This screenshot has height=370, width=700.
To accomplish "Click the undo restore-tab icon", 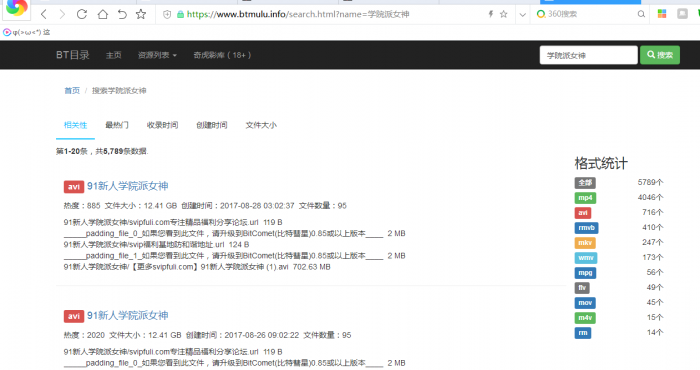I will click(x=122, y=14).
